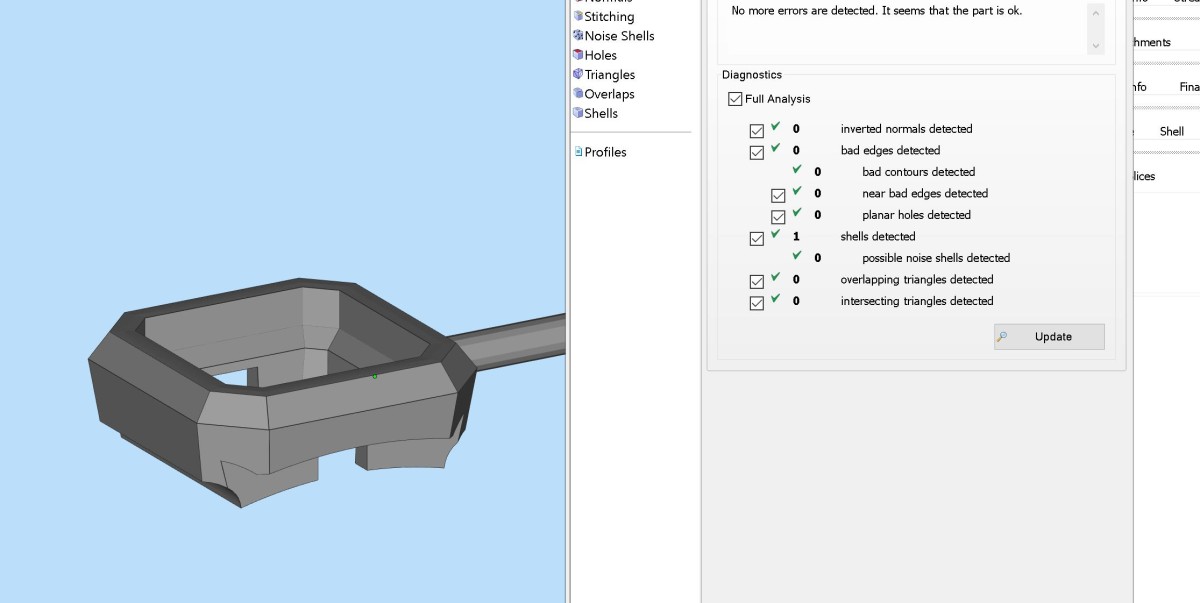Click the Update button

pos(1049,337)
